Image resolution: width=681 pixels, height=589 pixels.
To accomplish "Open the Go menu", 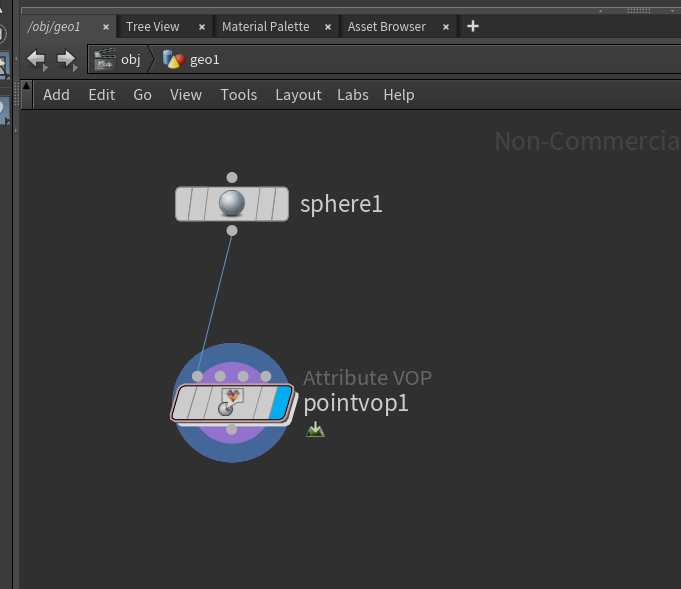I will coord(142,95).
